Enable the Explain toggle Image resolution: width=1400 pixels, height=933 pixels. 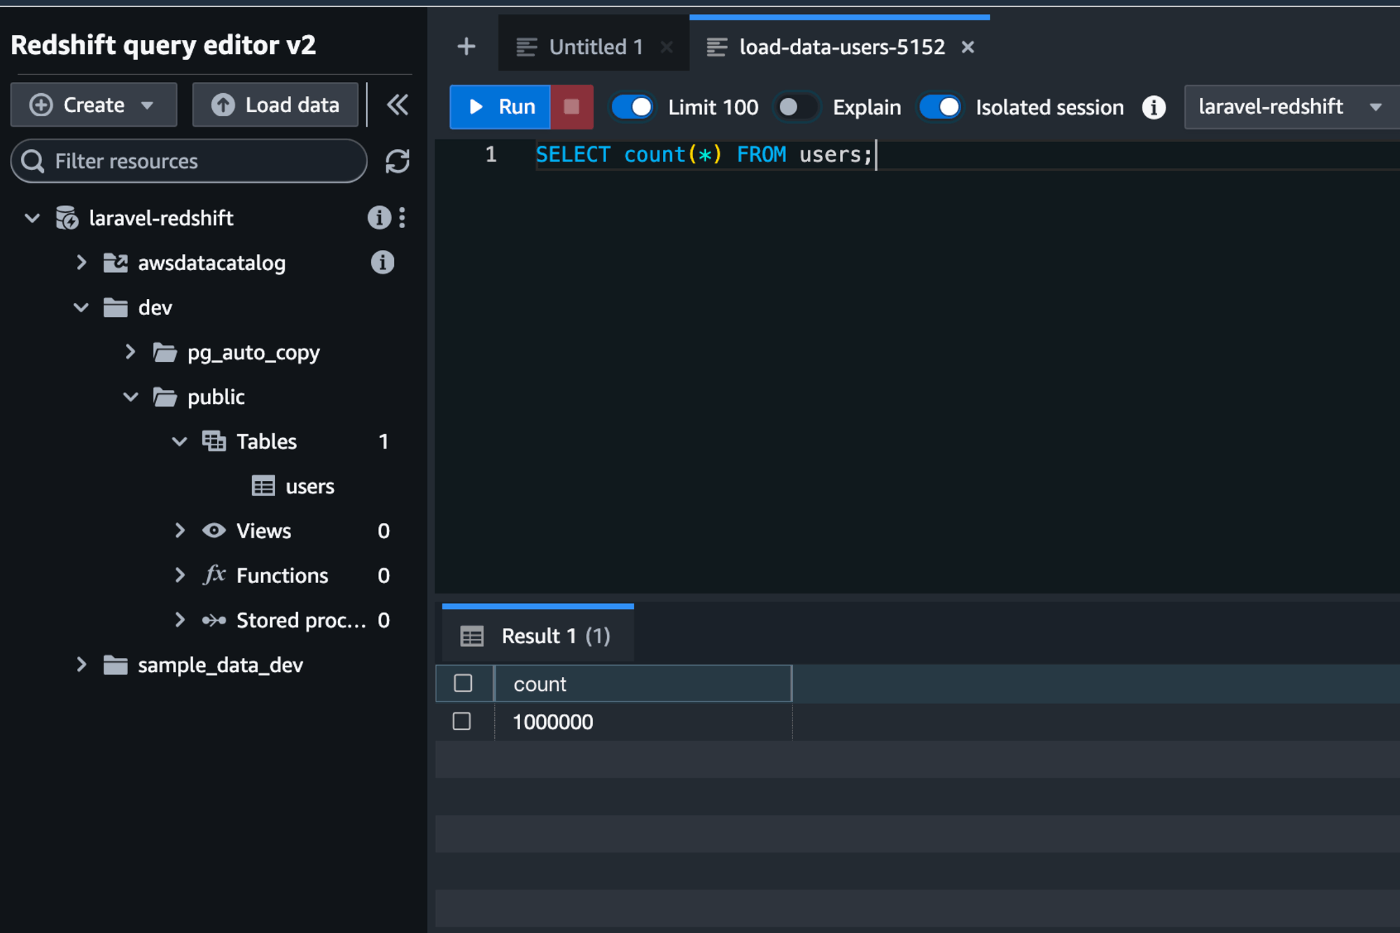click(x=797, y=107)
